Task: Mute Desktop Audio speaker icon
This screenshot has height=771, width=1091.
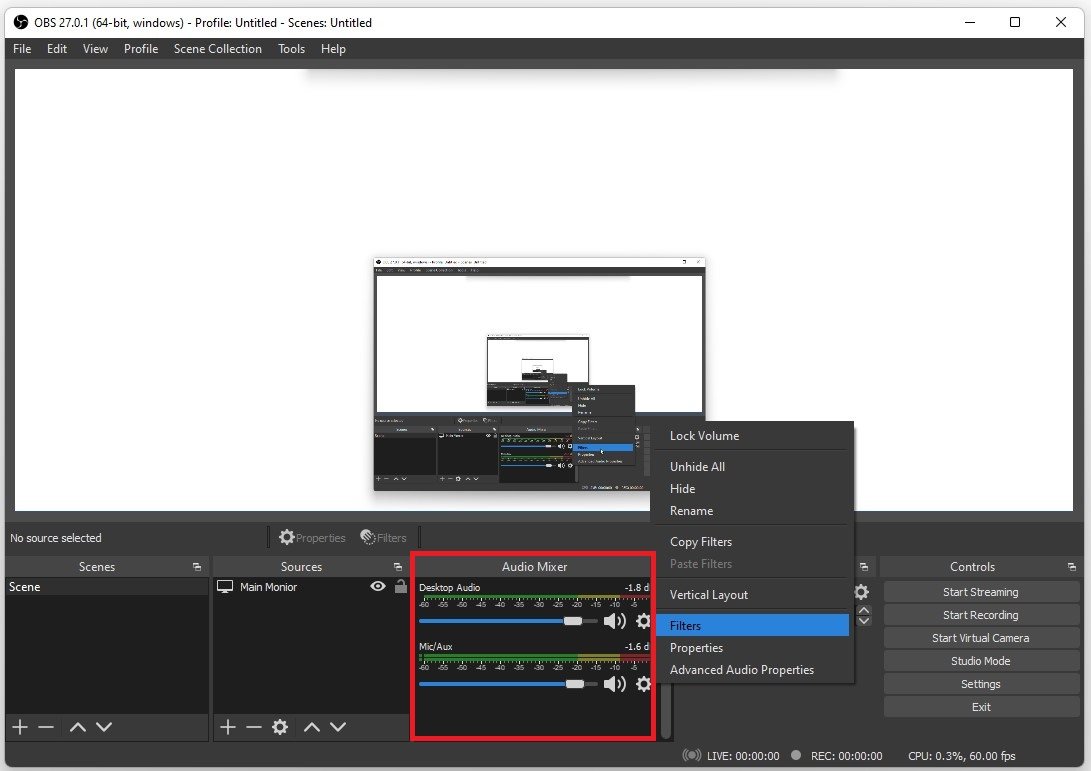Action: 614,621
